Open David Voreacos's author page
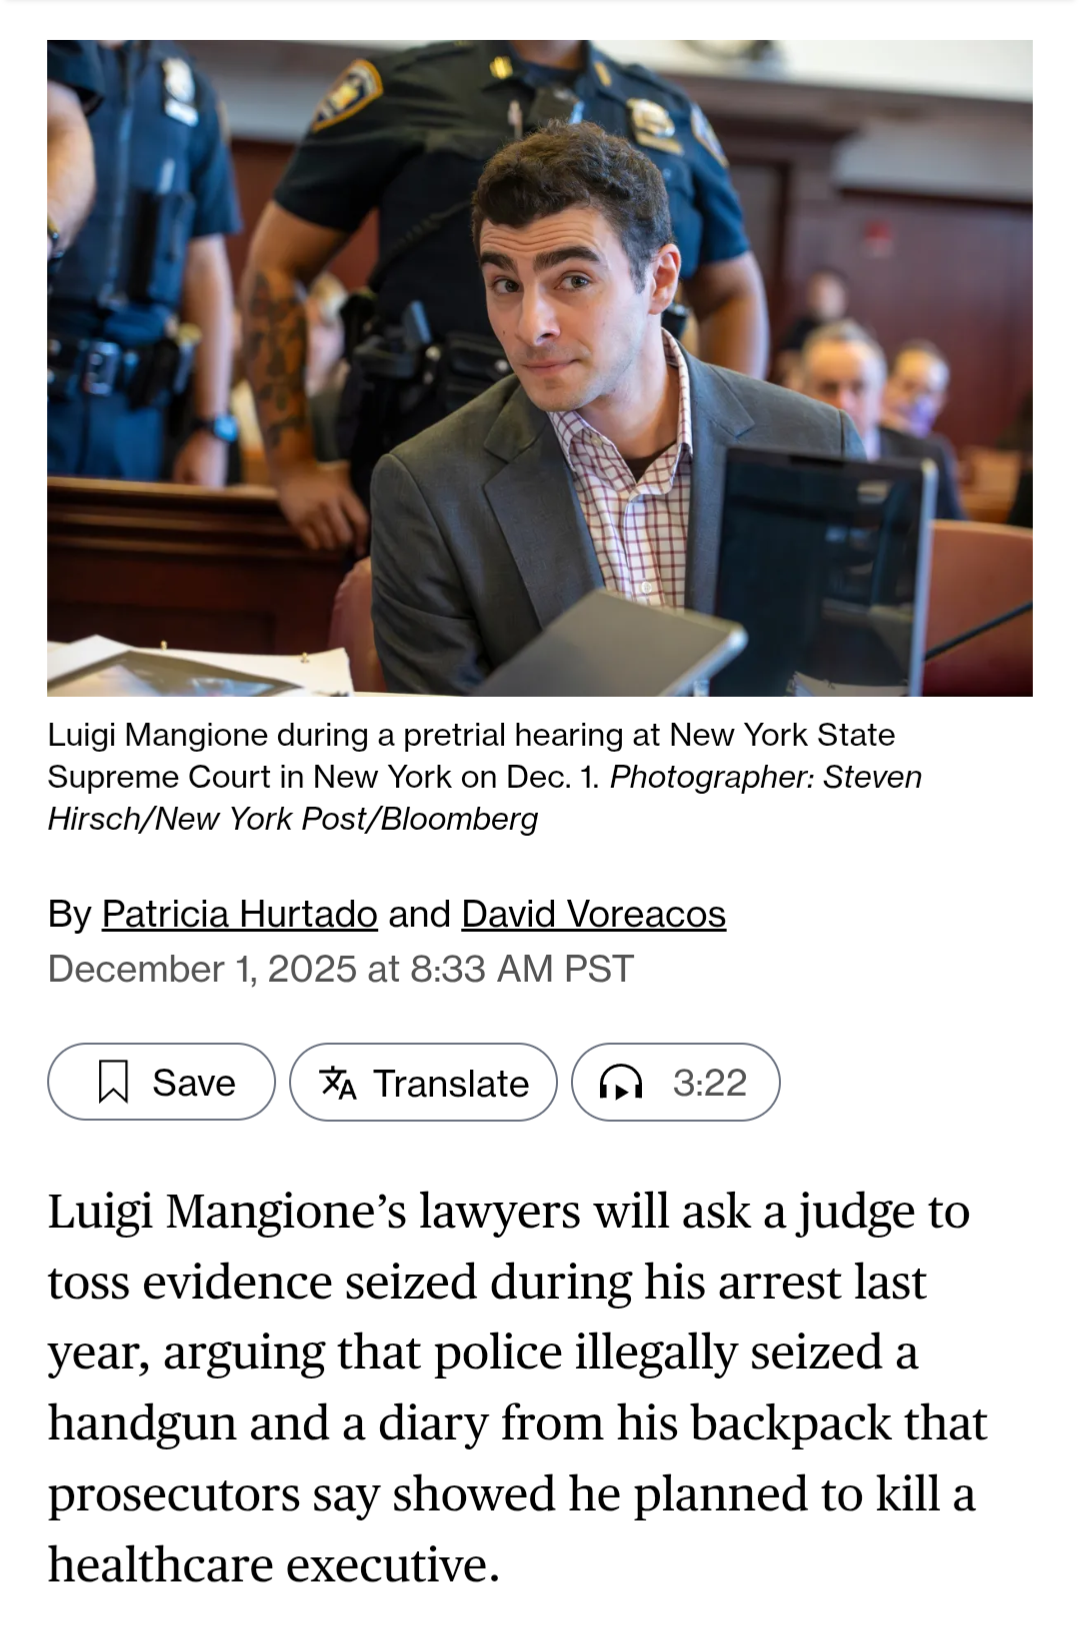Viewport: 1080px width, 1634px height. (x=594, y=914)
